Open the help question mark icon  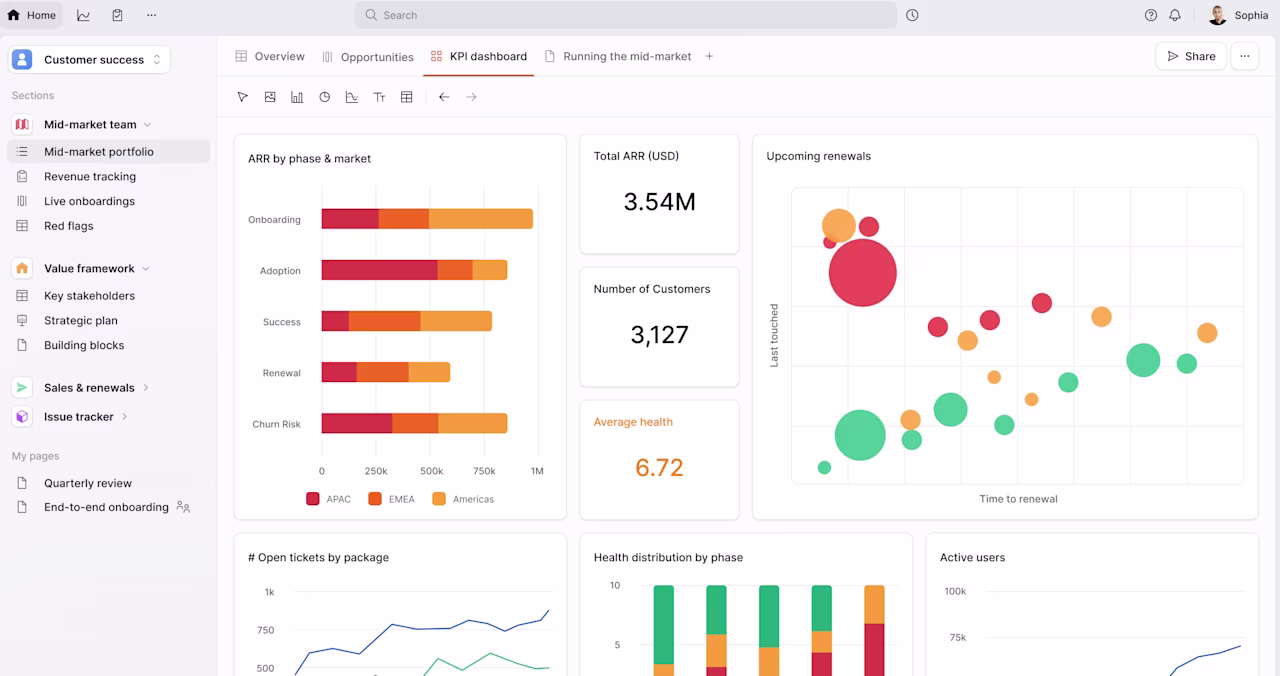(1151, 15)
